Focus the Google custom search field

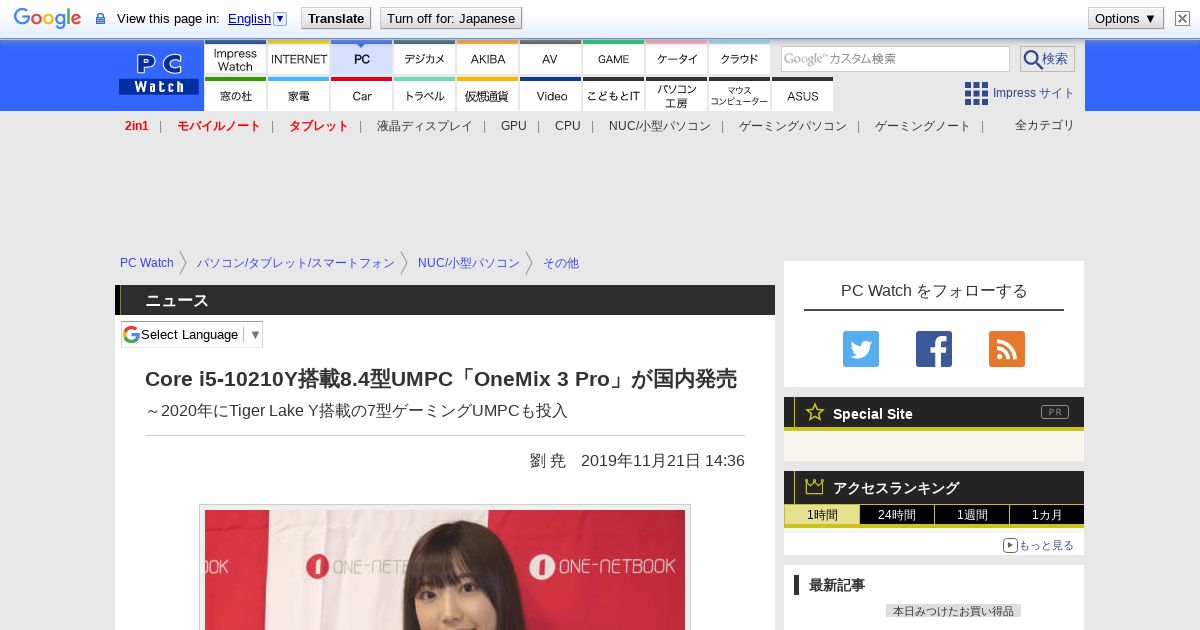(x=895, y=59)
